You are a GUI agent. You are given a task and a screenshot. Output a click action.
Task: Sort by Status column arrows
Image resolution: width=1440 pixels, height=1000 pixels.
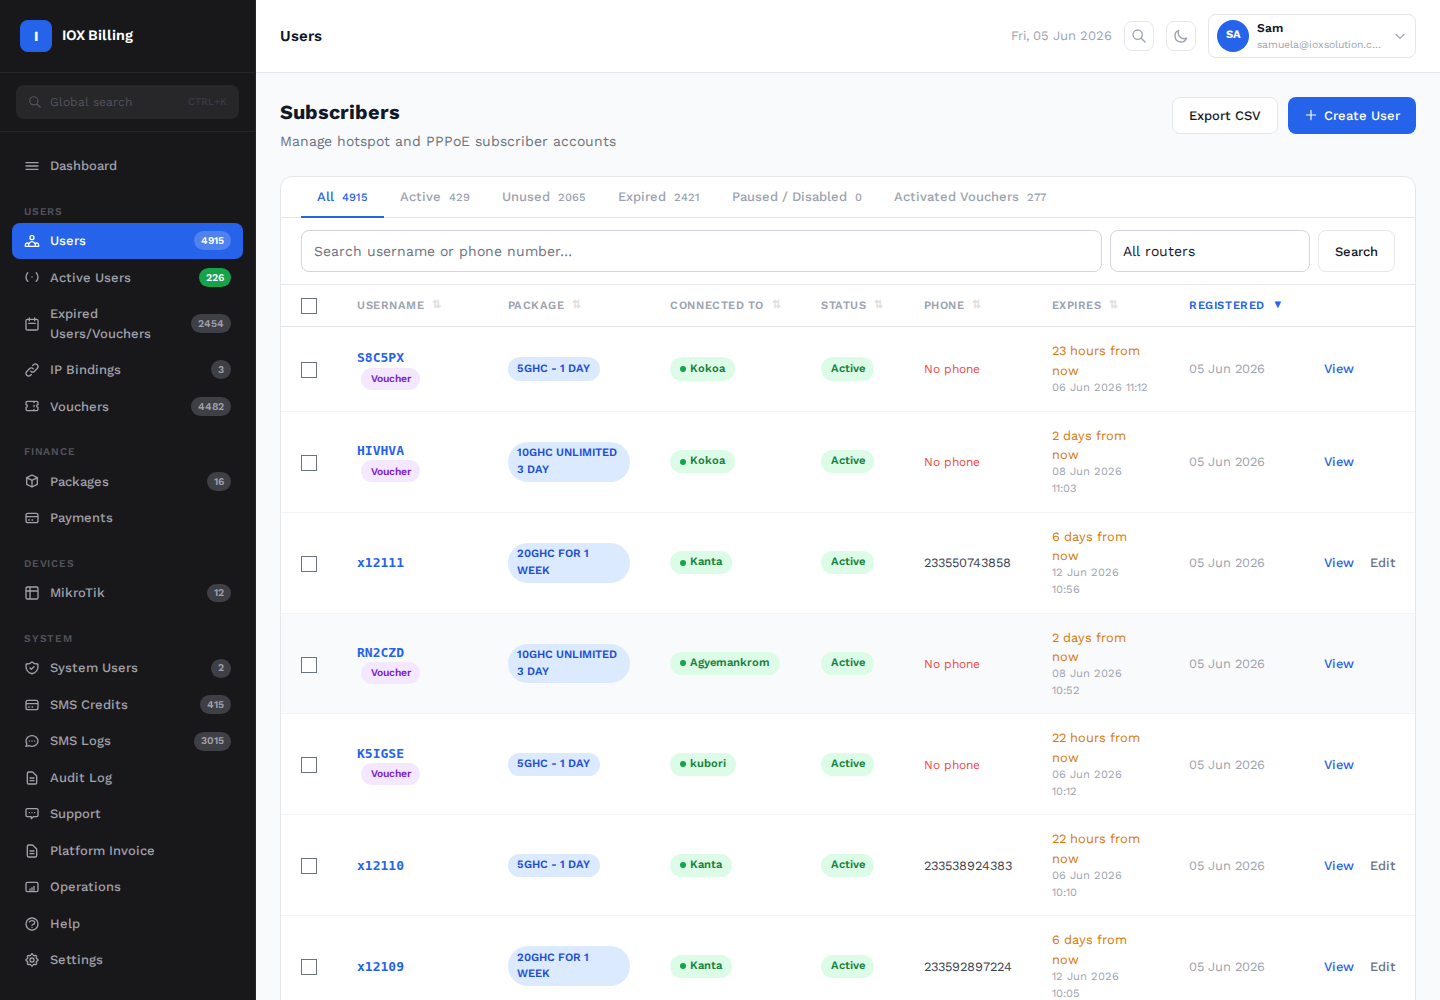(x=879, y=305)
